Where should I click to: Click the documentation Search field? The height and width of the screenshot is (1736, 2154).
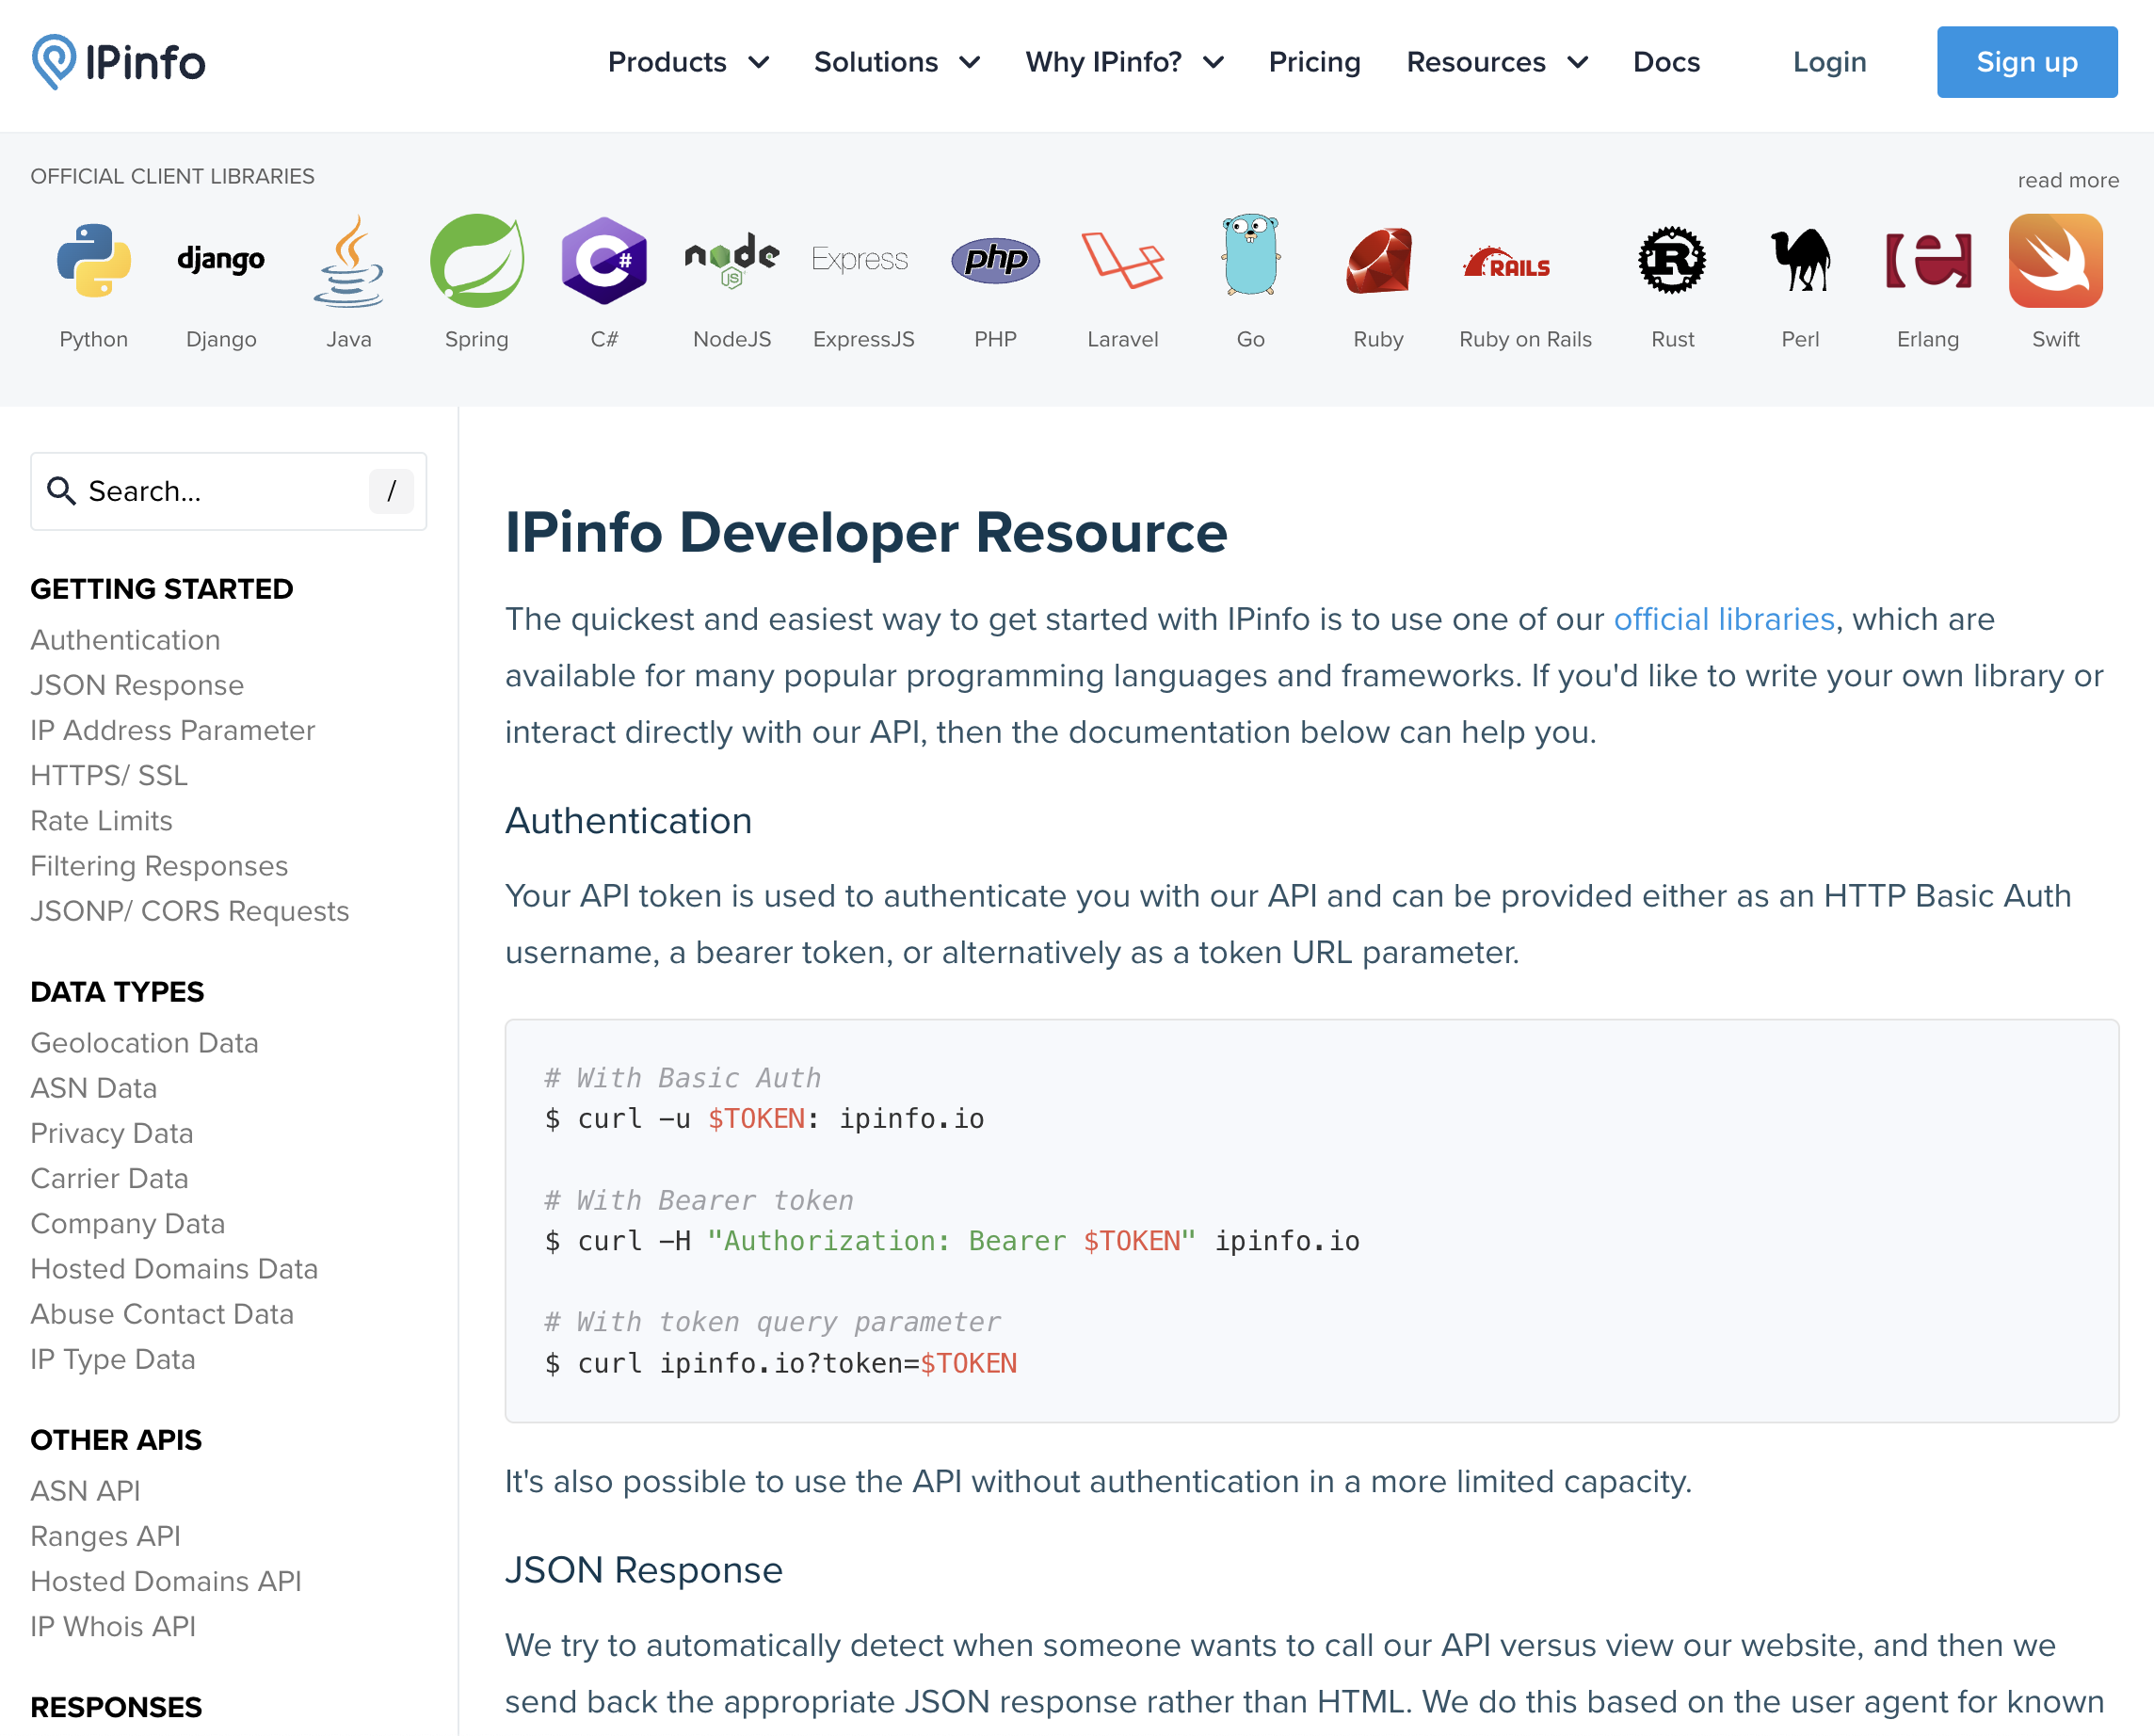[210, 491]
